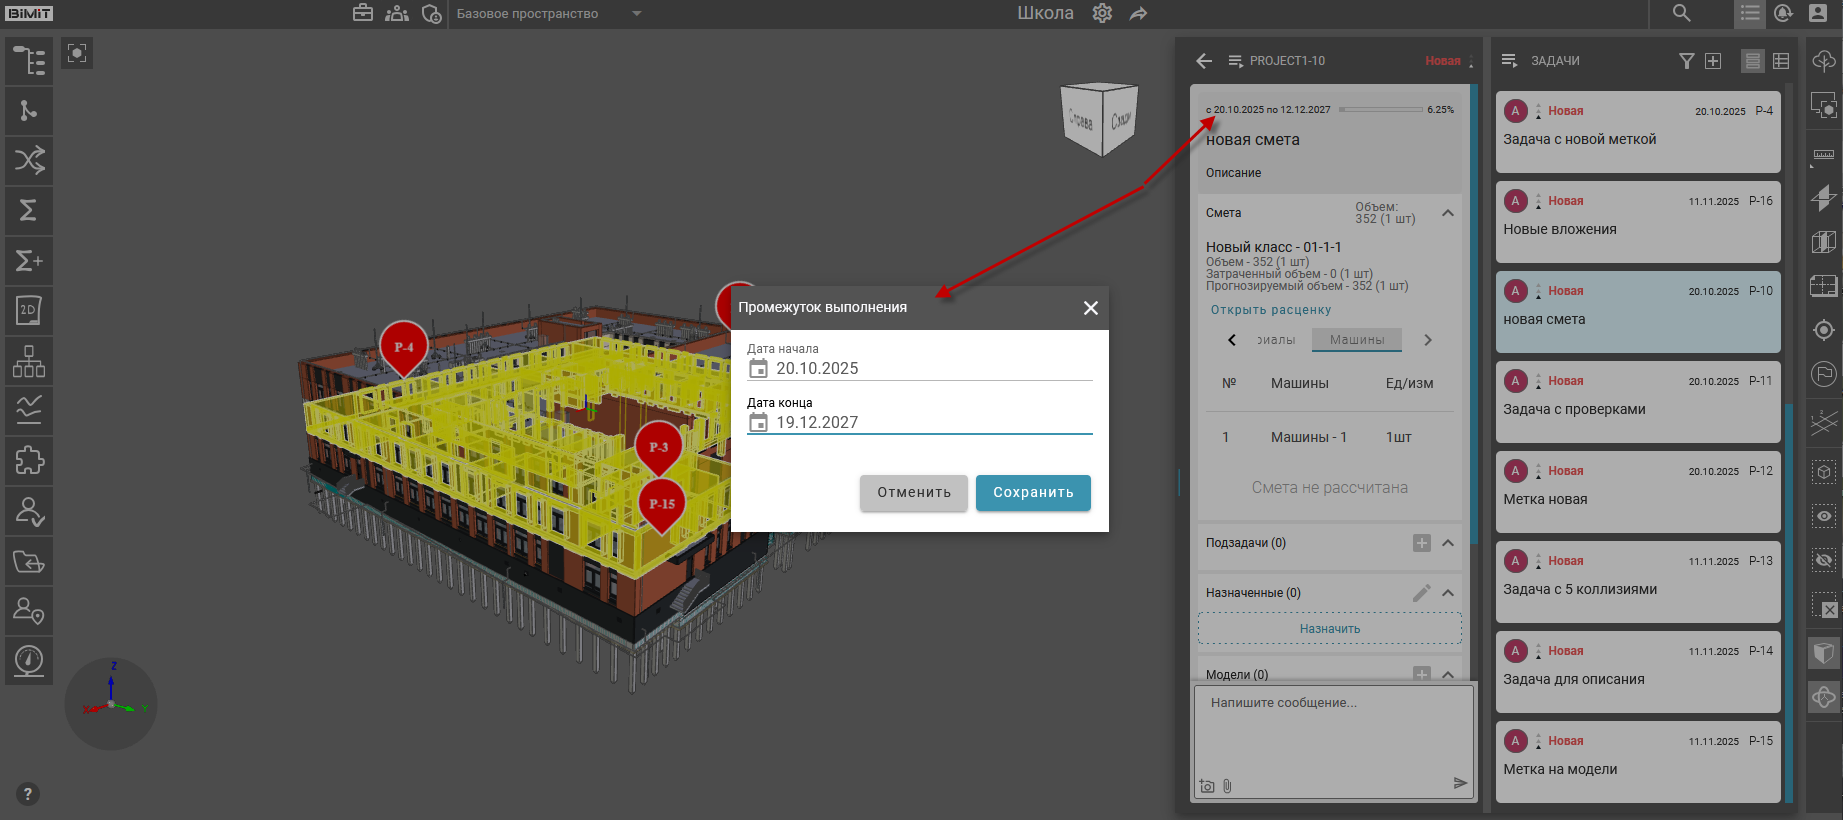This screenshot has height=820, width=1843.
Task: Click the filter icon in tasks panel
Action: pos(1686,61)
